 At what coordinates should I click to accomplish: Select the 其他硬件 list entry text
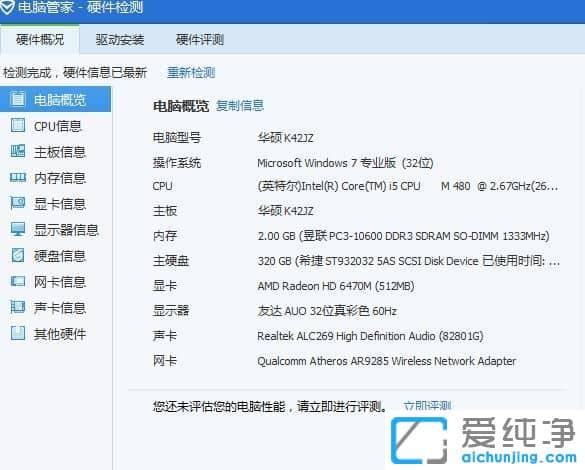[x=60, y=334]
